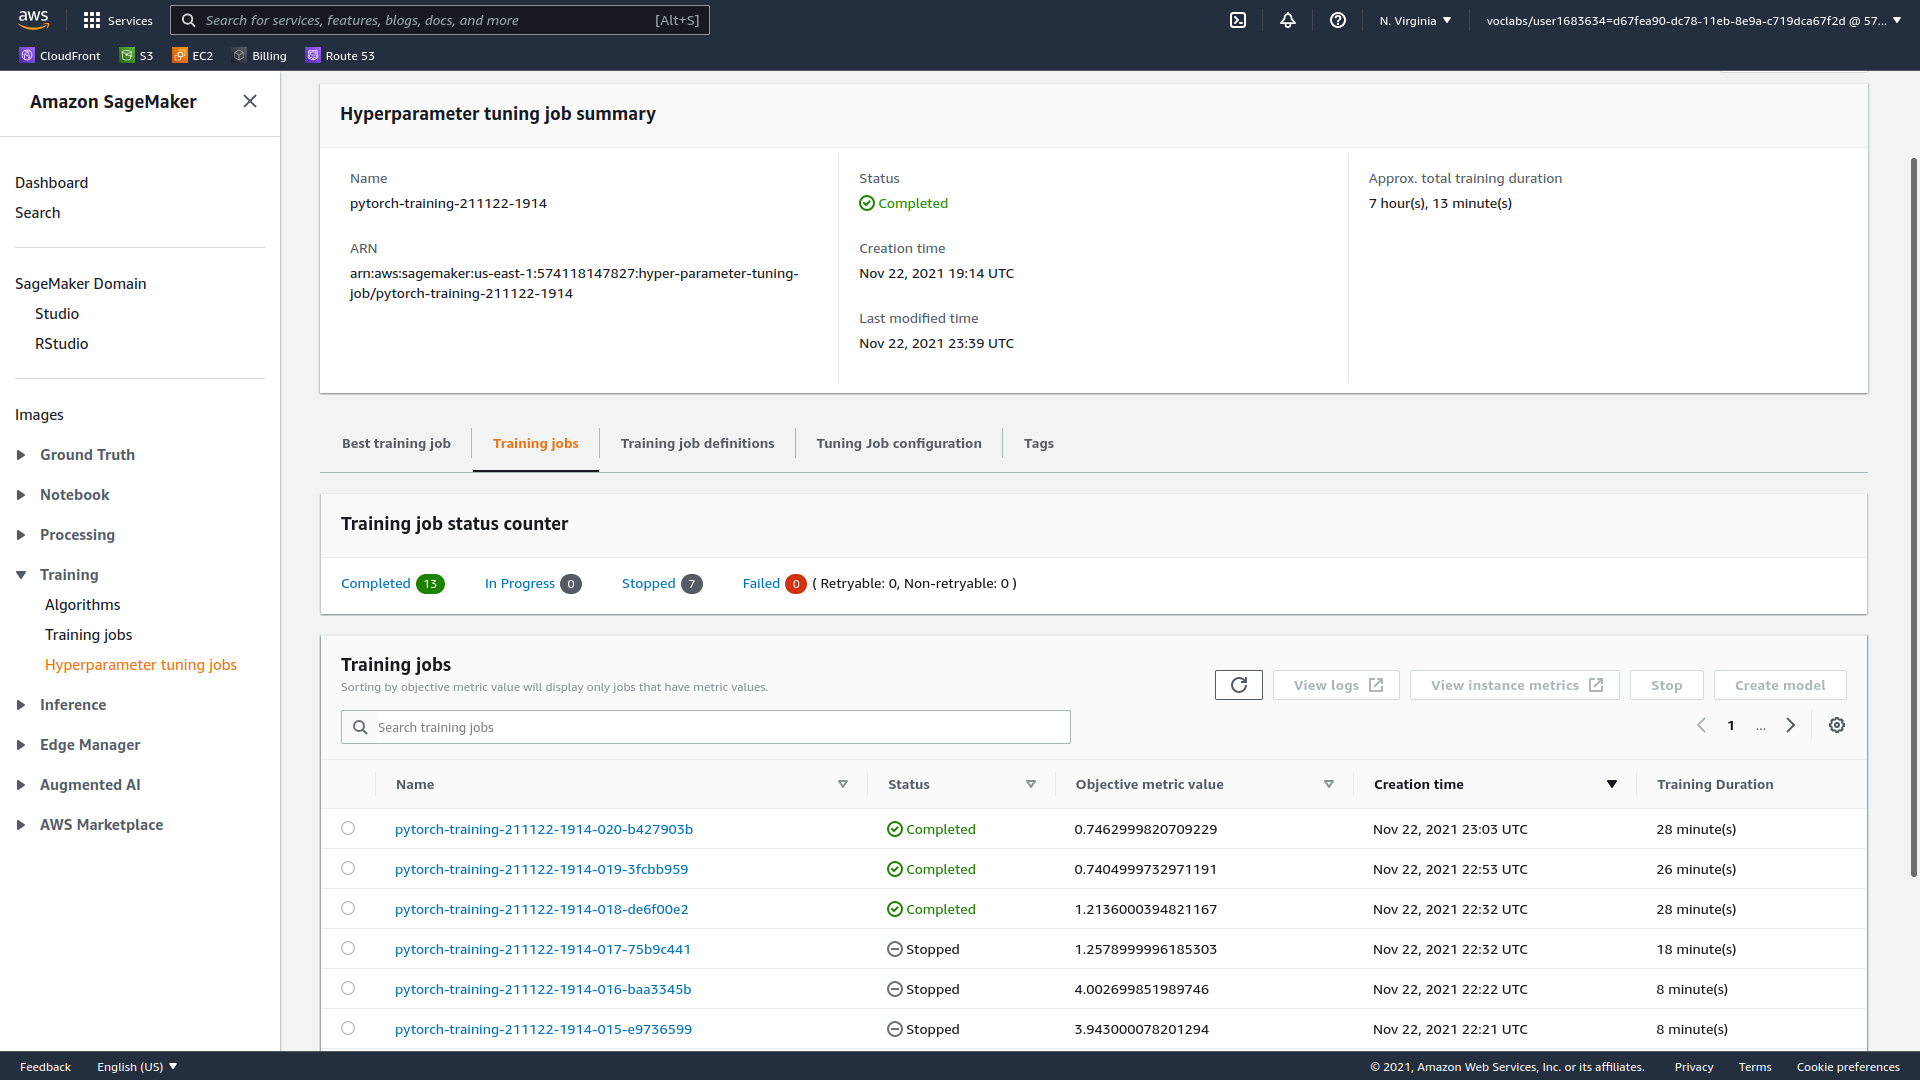Open the notifications bell icon

(x=1288, y=20)
